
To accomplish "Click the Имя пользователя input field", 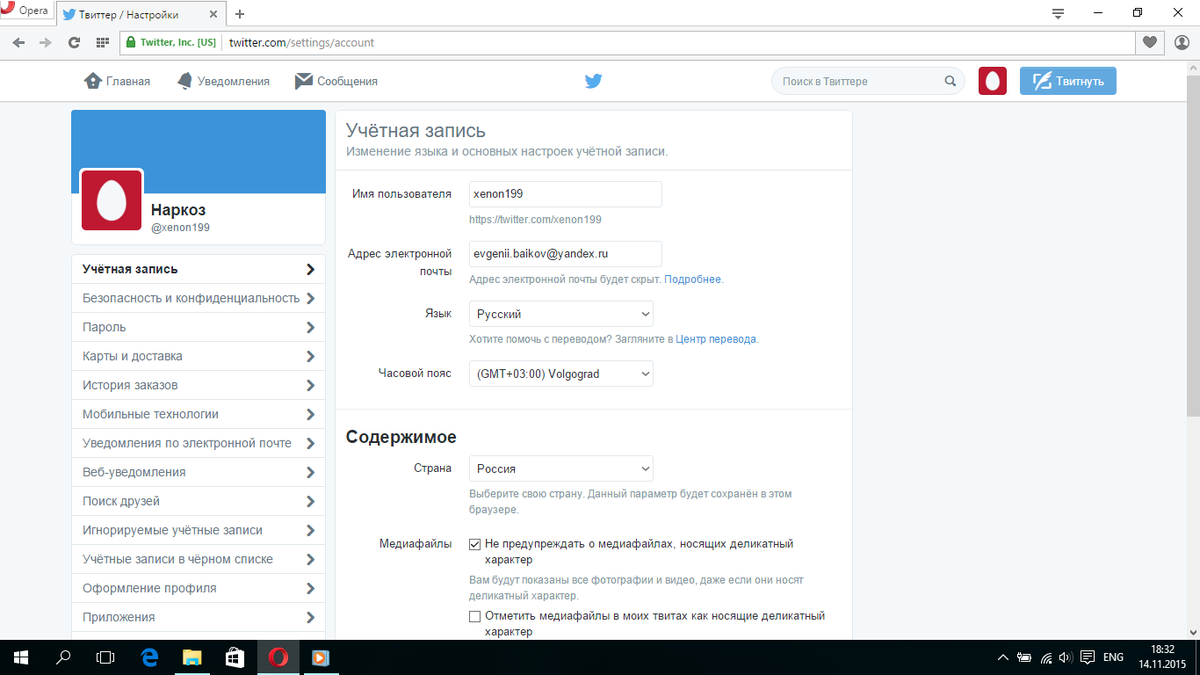I will [x=565, y=194].
